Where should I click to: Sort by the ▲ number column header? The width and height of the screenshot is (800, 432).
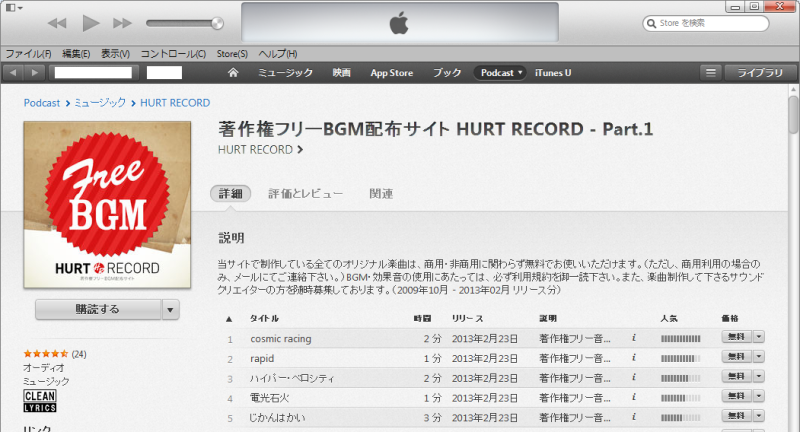click(229, 319)
